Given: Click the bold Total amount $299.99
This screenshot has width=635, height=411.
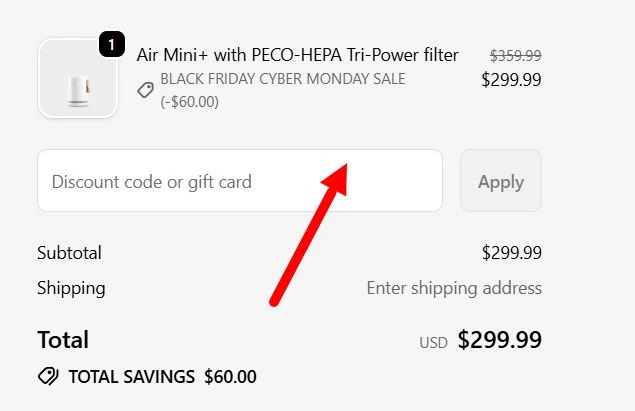Looking at the screenshot, I should point(499,340).
